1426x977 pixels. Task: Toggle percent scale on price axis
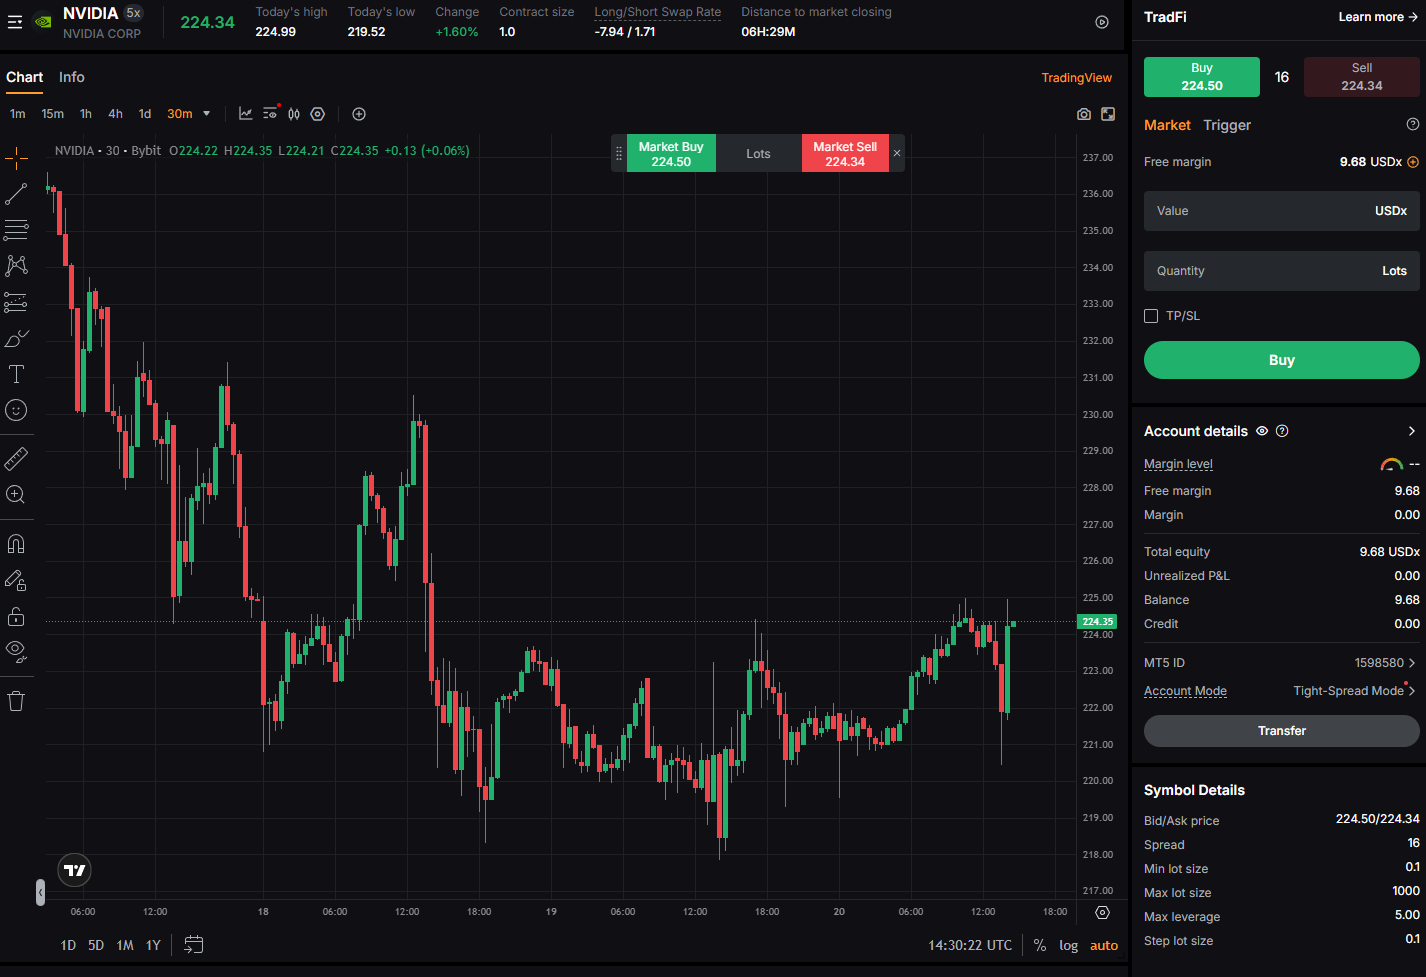point(1040,945)
